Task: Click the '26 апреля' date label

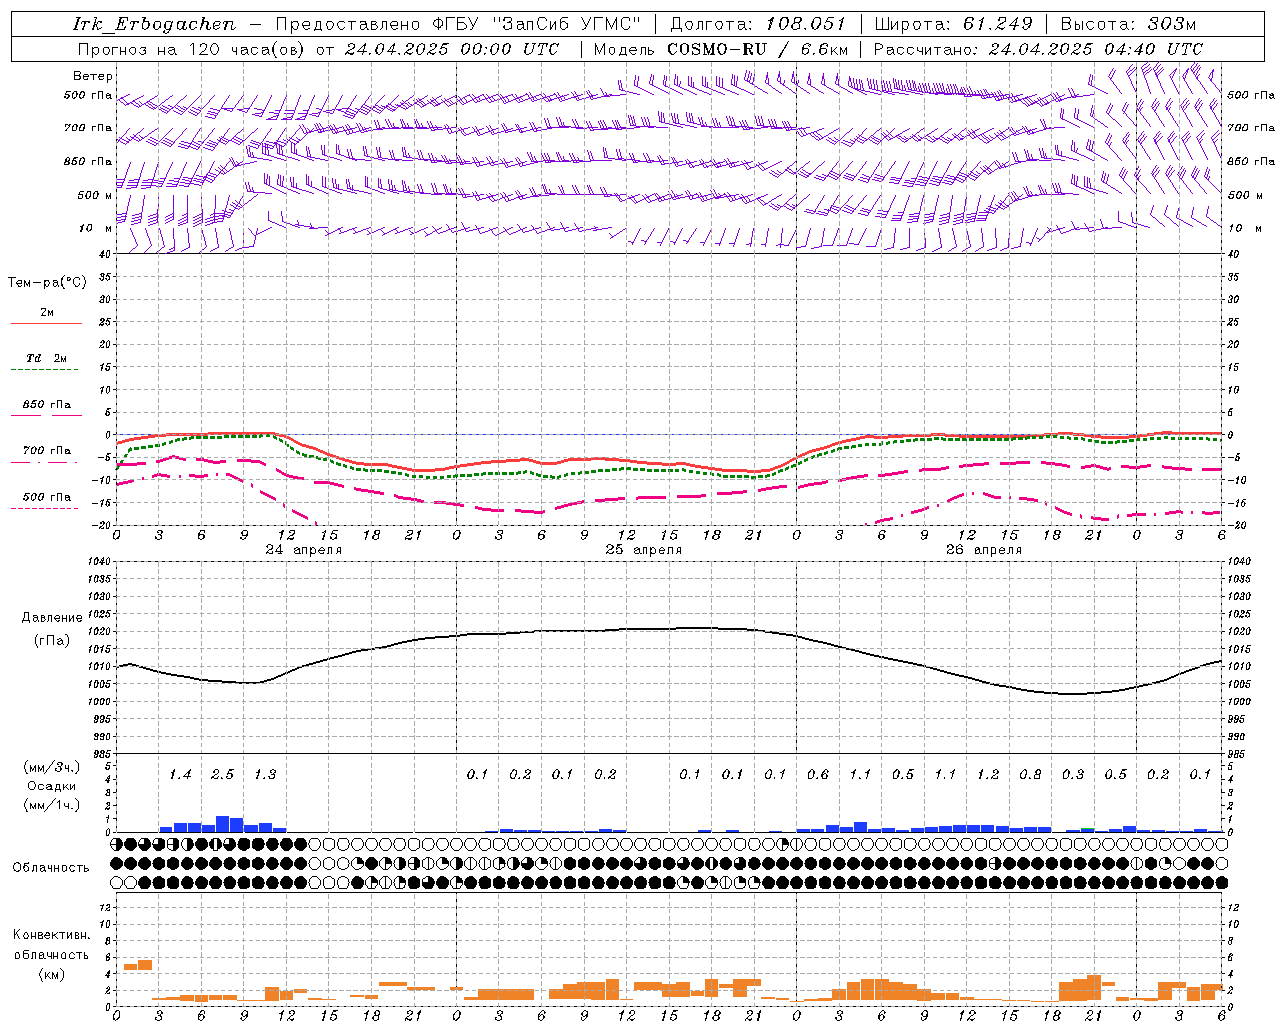Action: coord(983,550)
